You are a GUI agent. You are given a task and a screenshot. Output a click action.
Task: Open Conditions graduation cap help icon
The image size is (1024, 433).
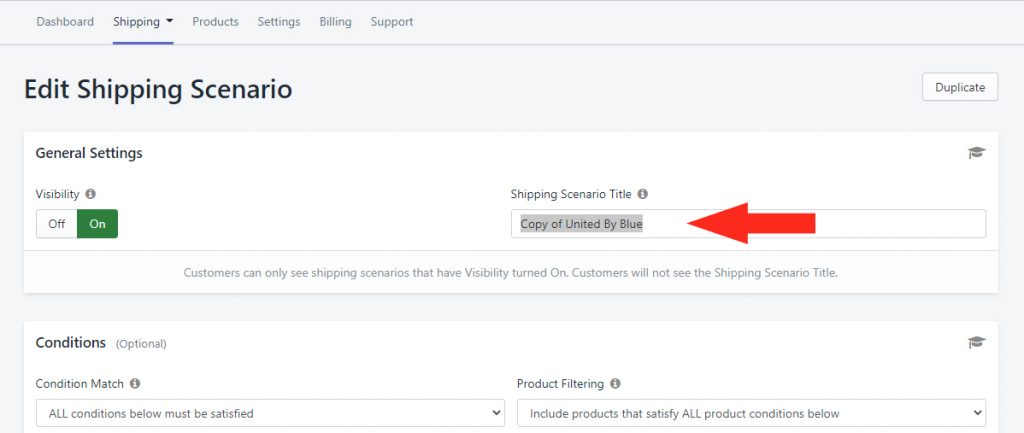click(x=976, y=342)
